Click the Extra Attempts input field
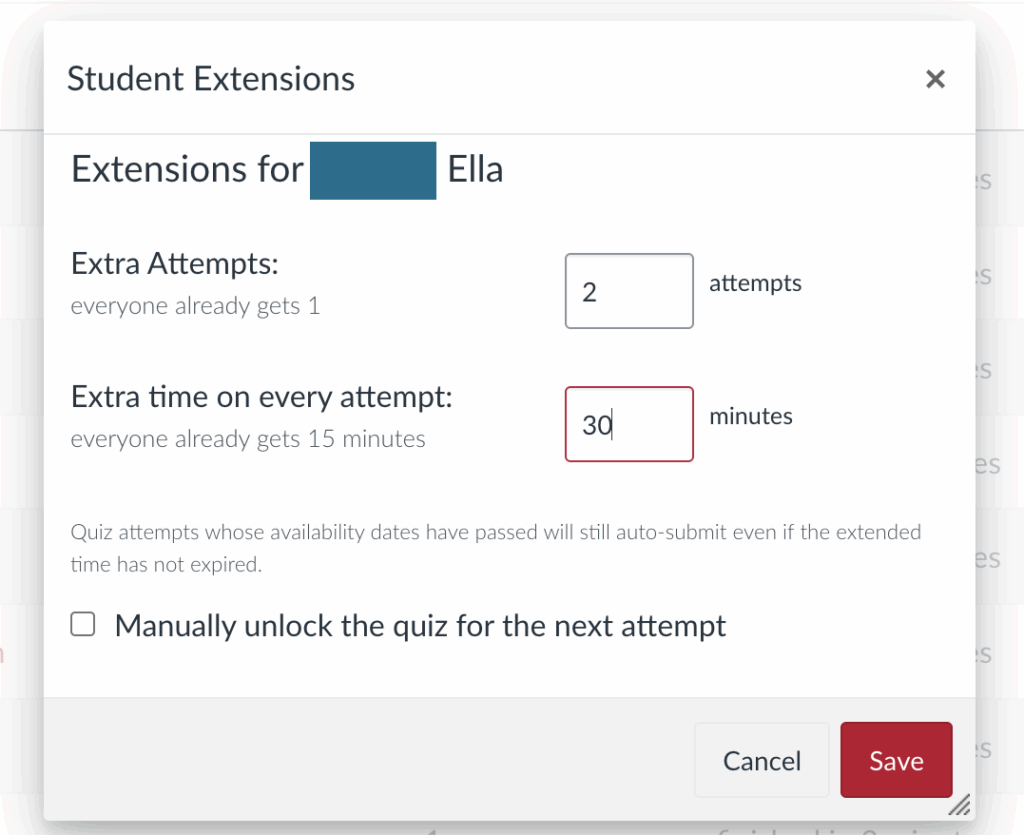1024x835 pixels. (x=629, y=290)
